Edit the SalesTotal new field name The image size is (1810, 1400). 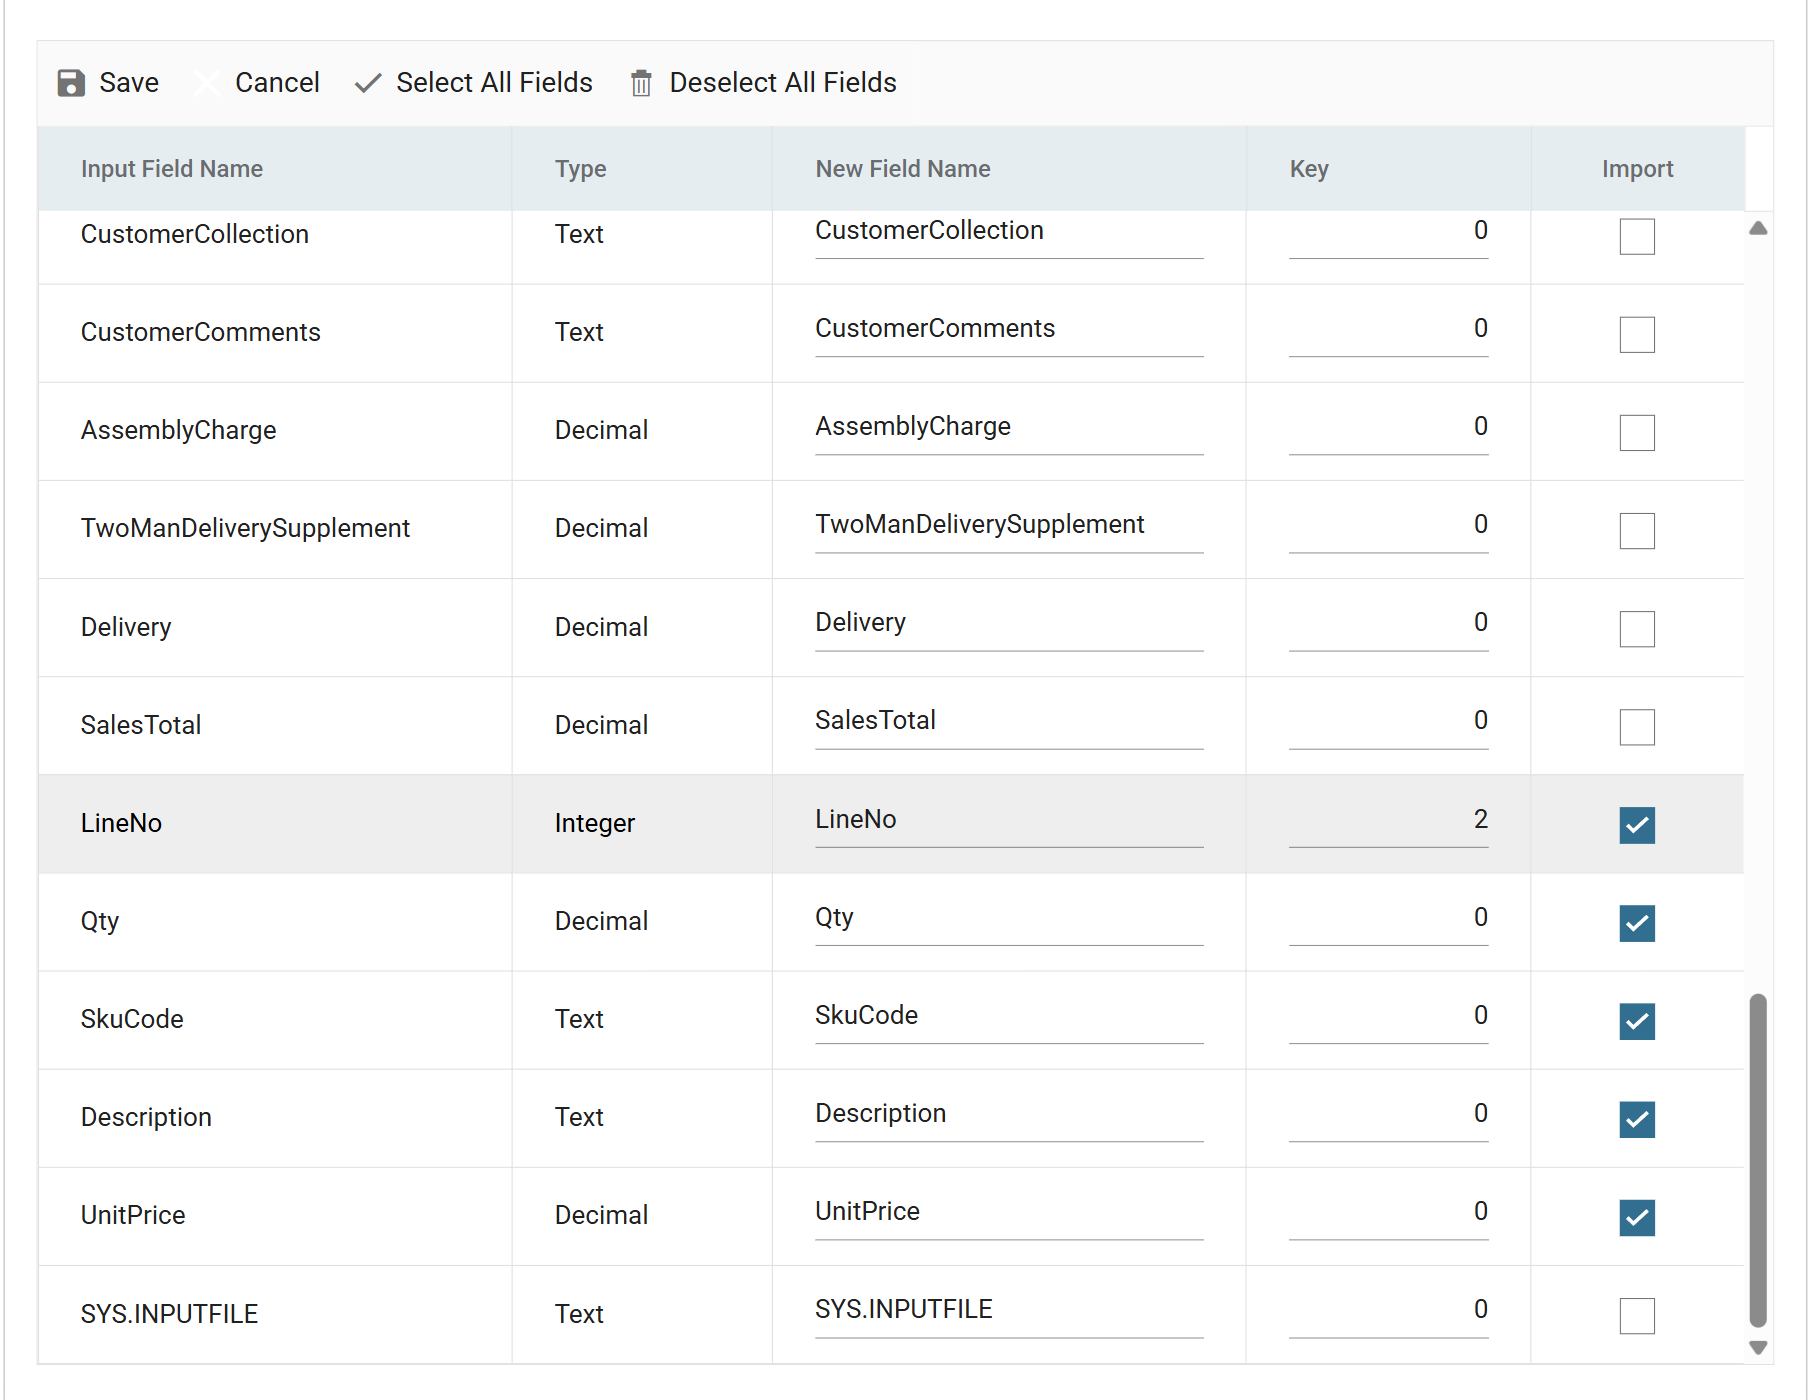click(x=1009, y=724)
